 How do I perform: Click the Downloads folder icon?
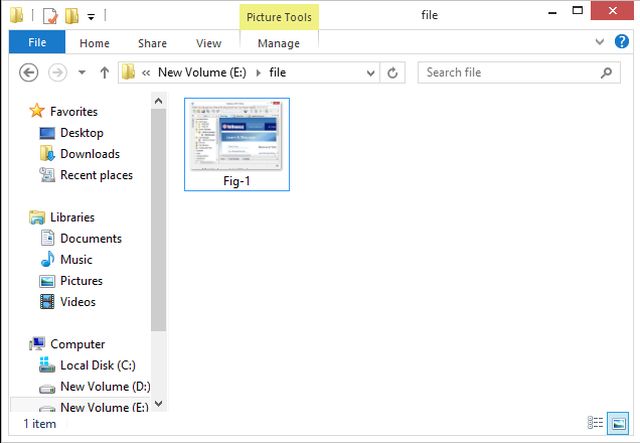47,154
